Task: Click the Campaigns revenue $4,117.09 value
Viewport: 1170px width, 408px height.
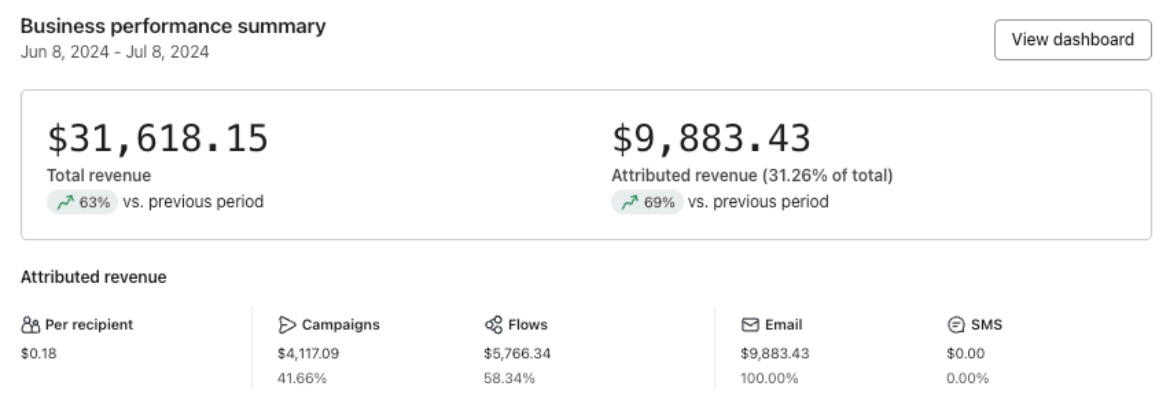Action: 308,353
